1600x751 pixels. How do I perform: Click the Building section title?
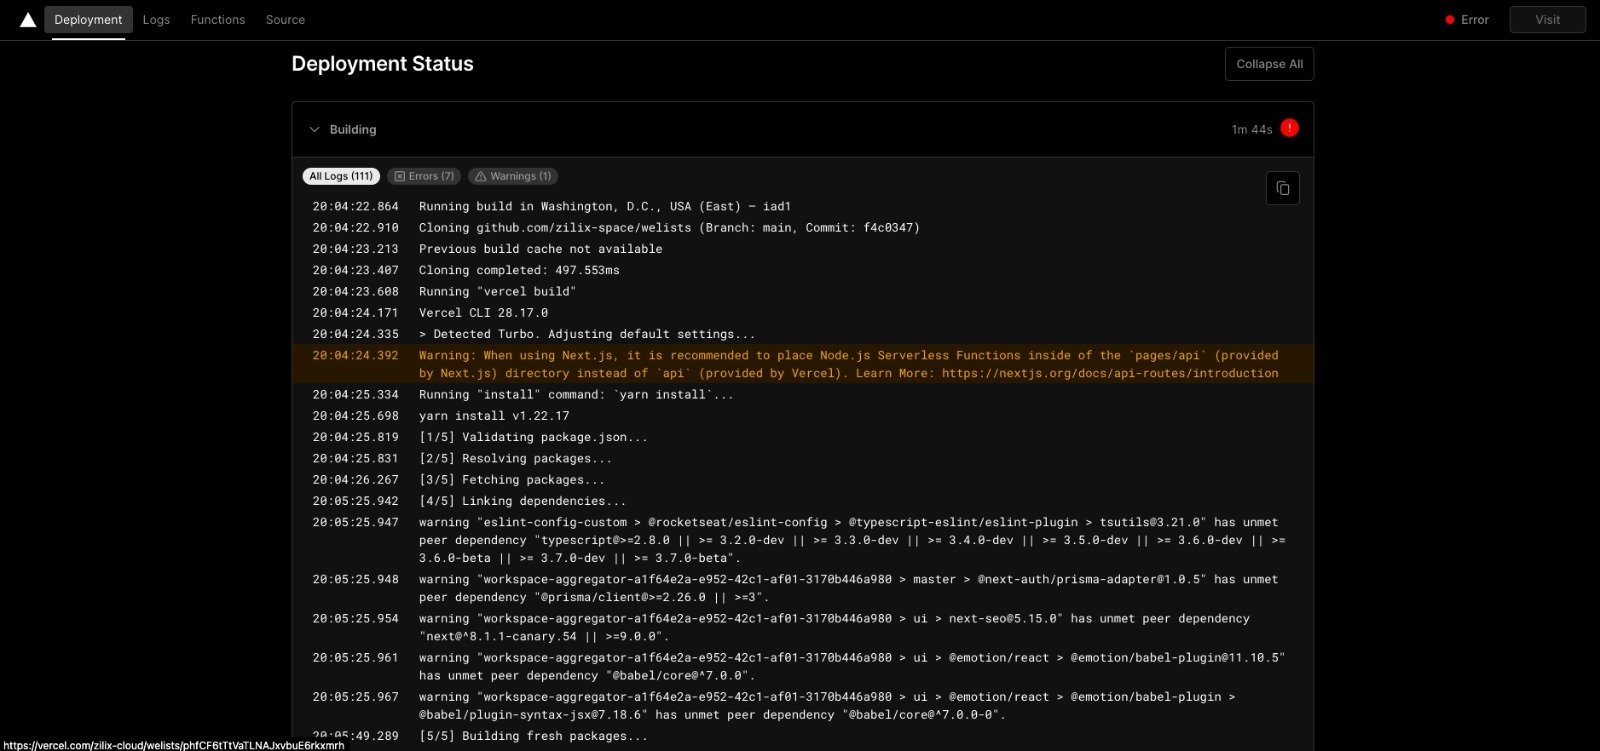[x=353, y=130]
